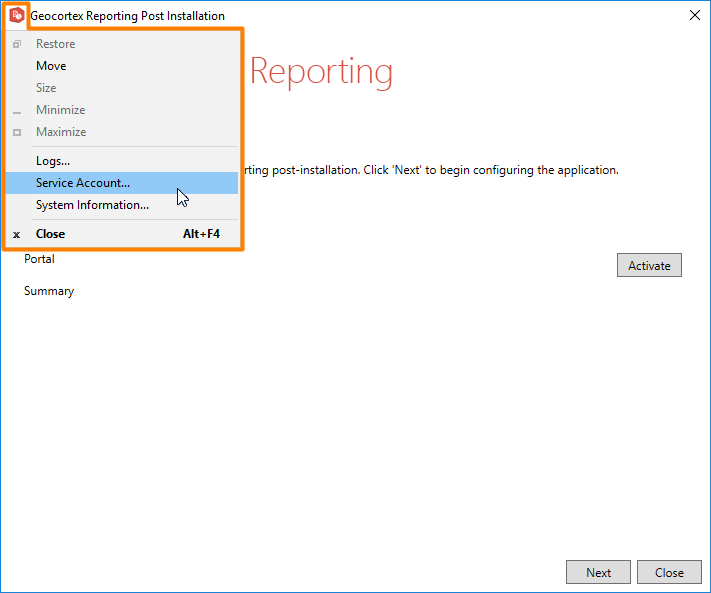The image size is (711, 593).
Task: Click the maximize square icon in system menu
Action: (17, 132)
